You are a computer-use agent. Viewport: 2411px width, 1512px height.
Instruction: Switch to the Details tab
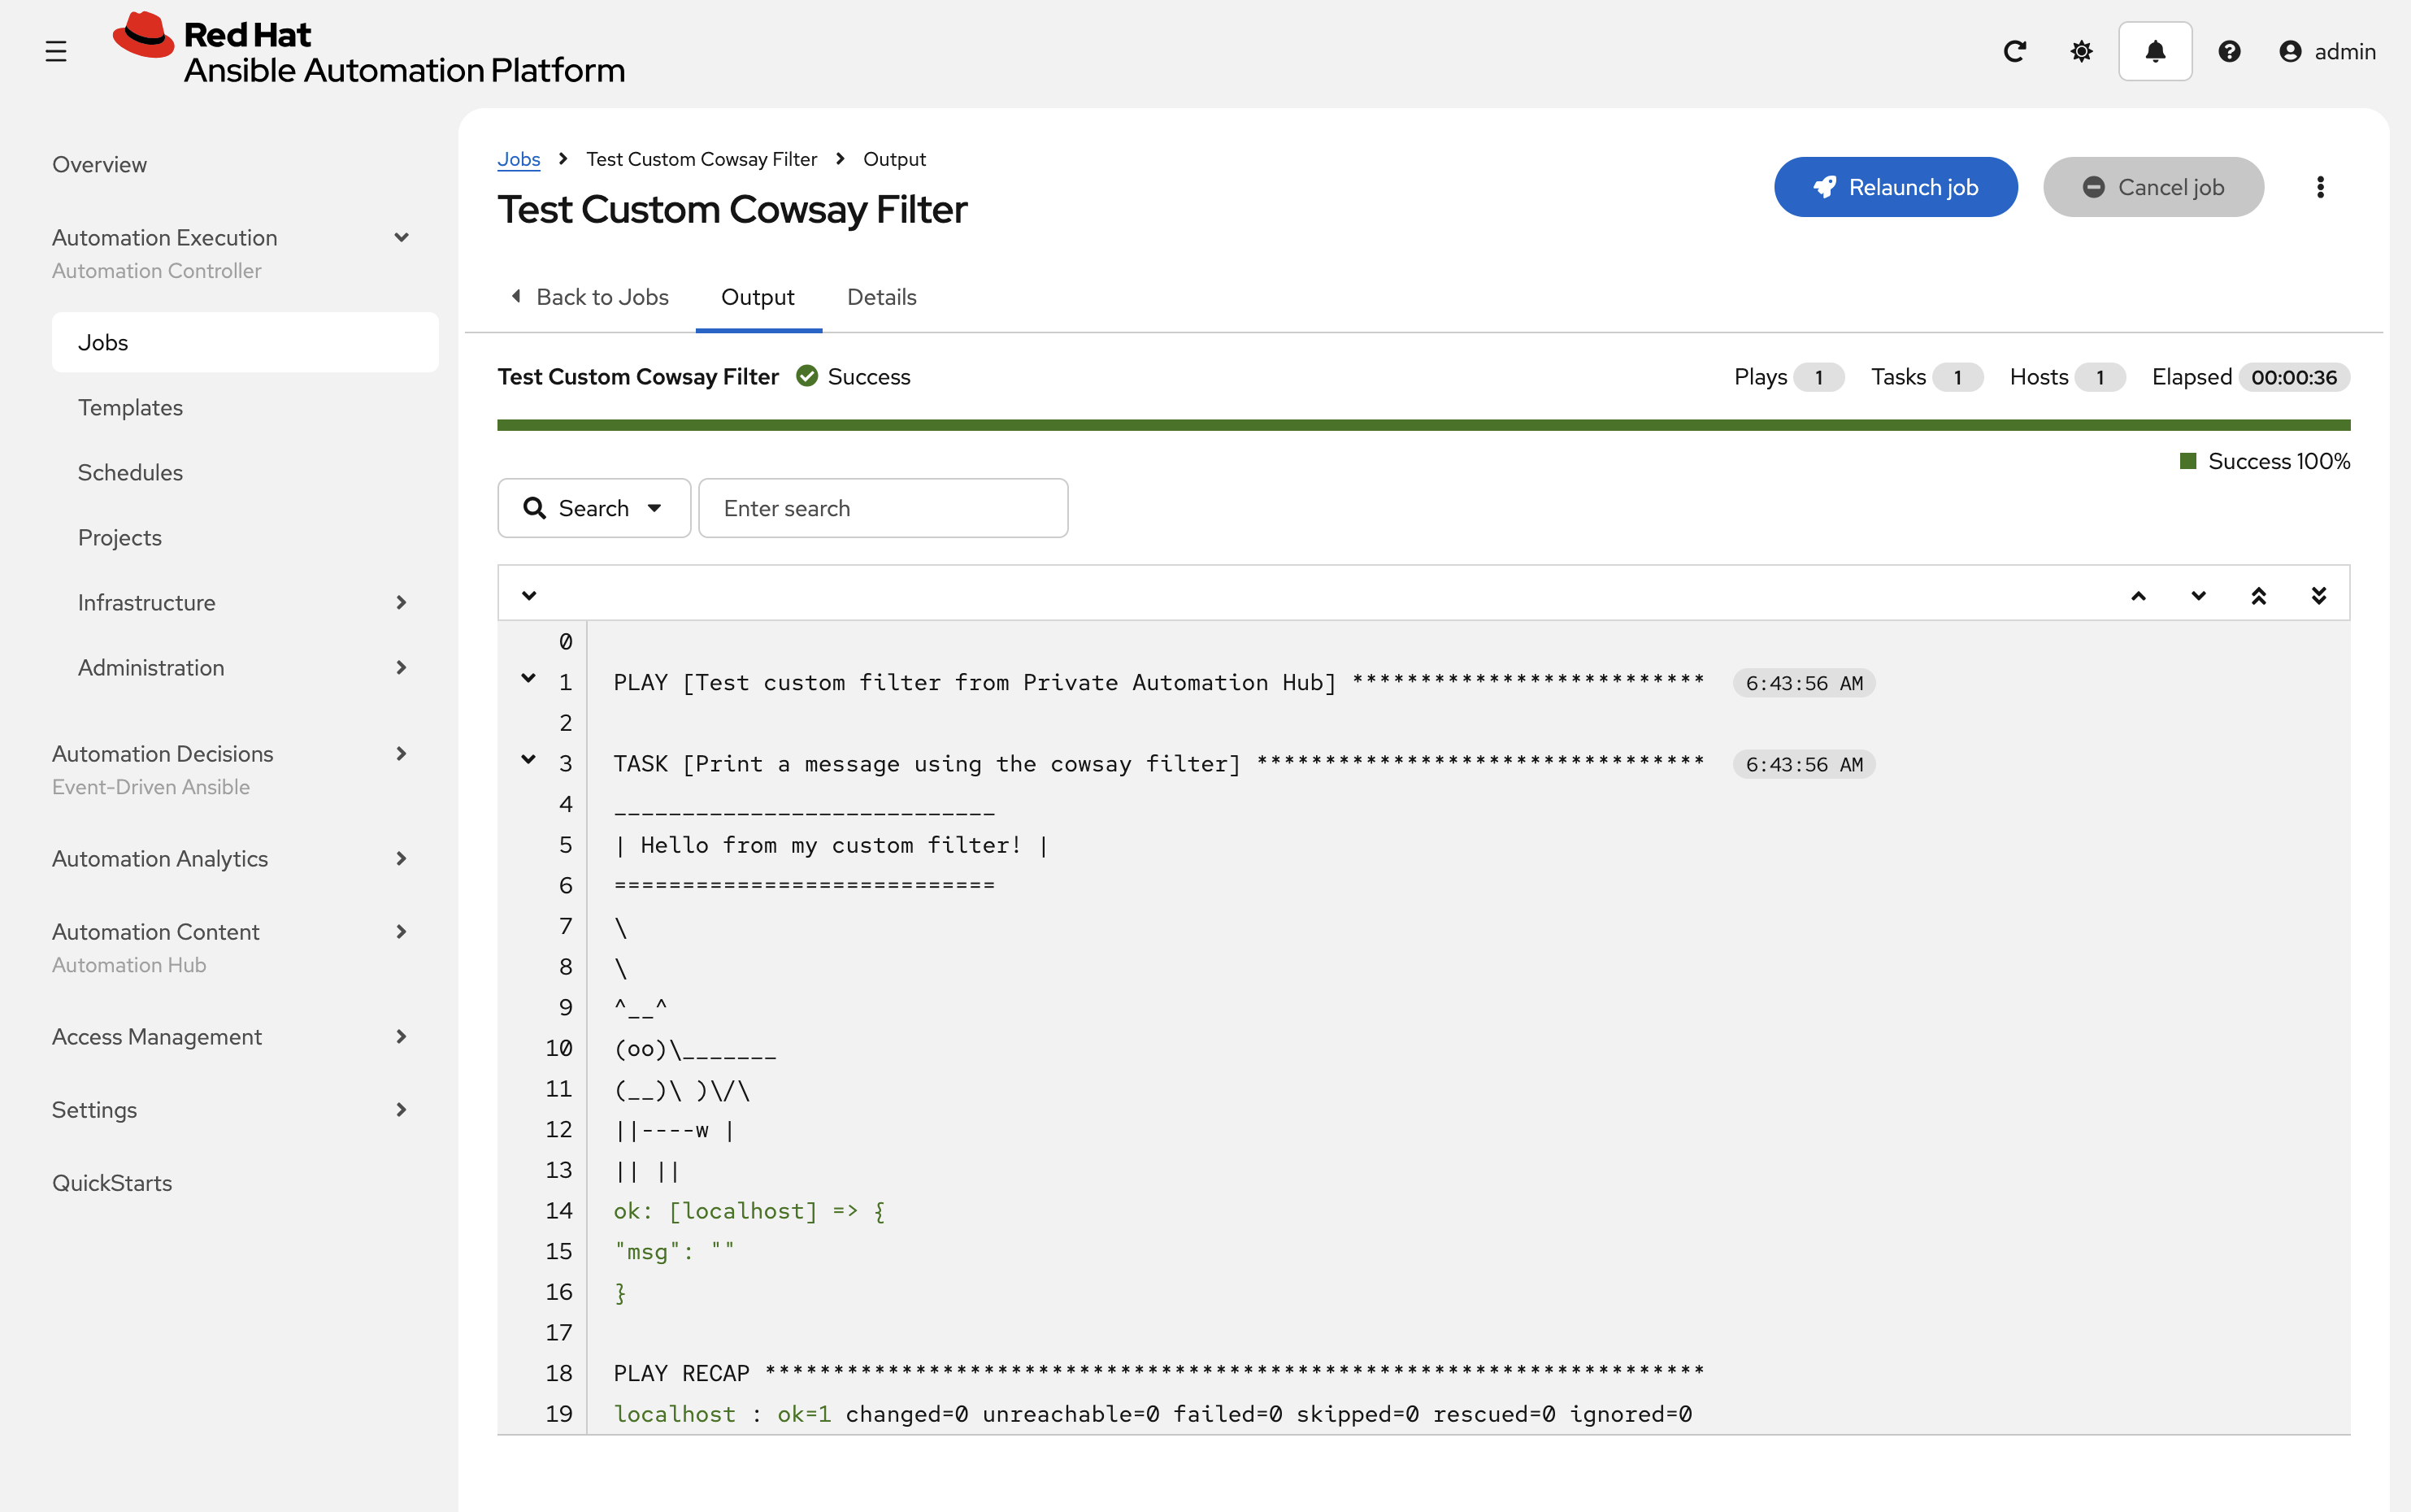(x=881, y=297)
